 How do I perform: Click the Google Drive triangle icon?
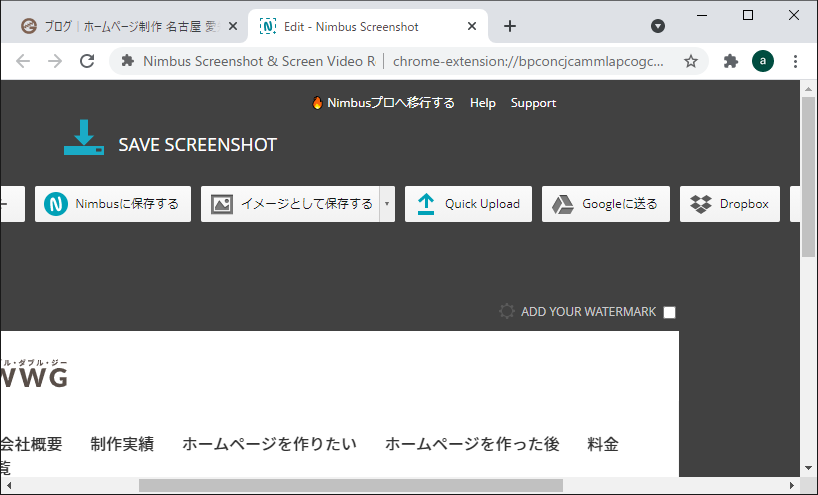[563, 204]
